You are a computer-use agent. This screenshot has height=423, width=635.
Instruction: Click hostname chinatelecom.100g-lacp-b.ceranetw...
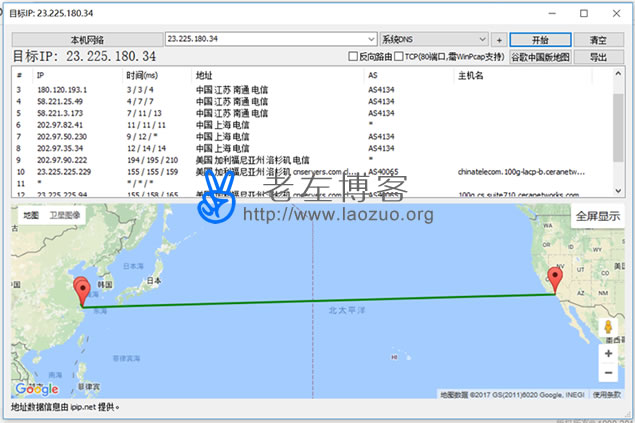[x=521, y=172]
